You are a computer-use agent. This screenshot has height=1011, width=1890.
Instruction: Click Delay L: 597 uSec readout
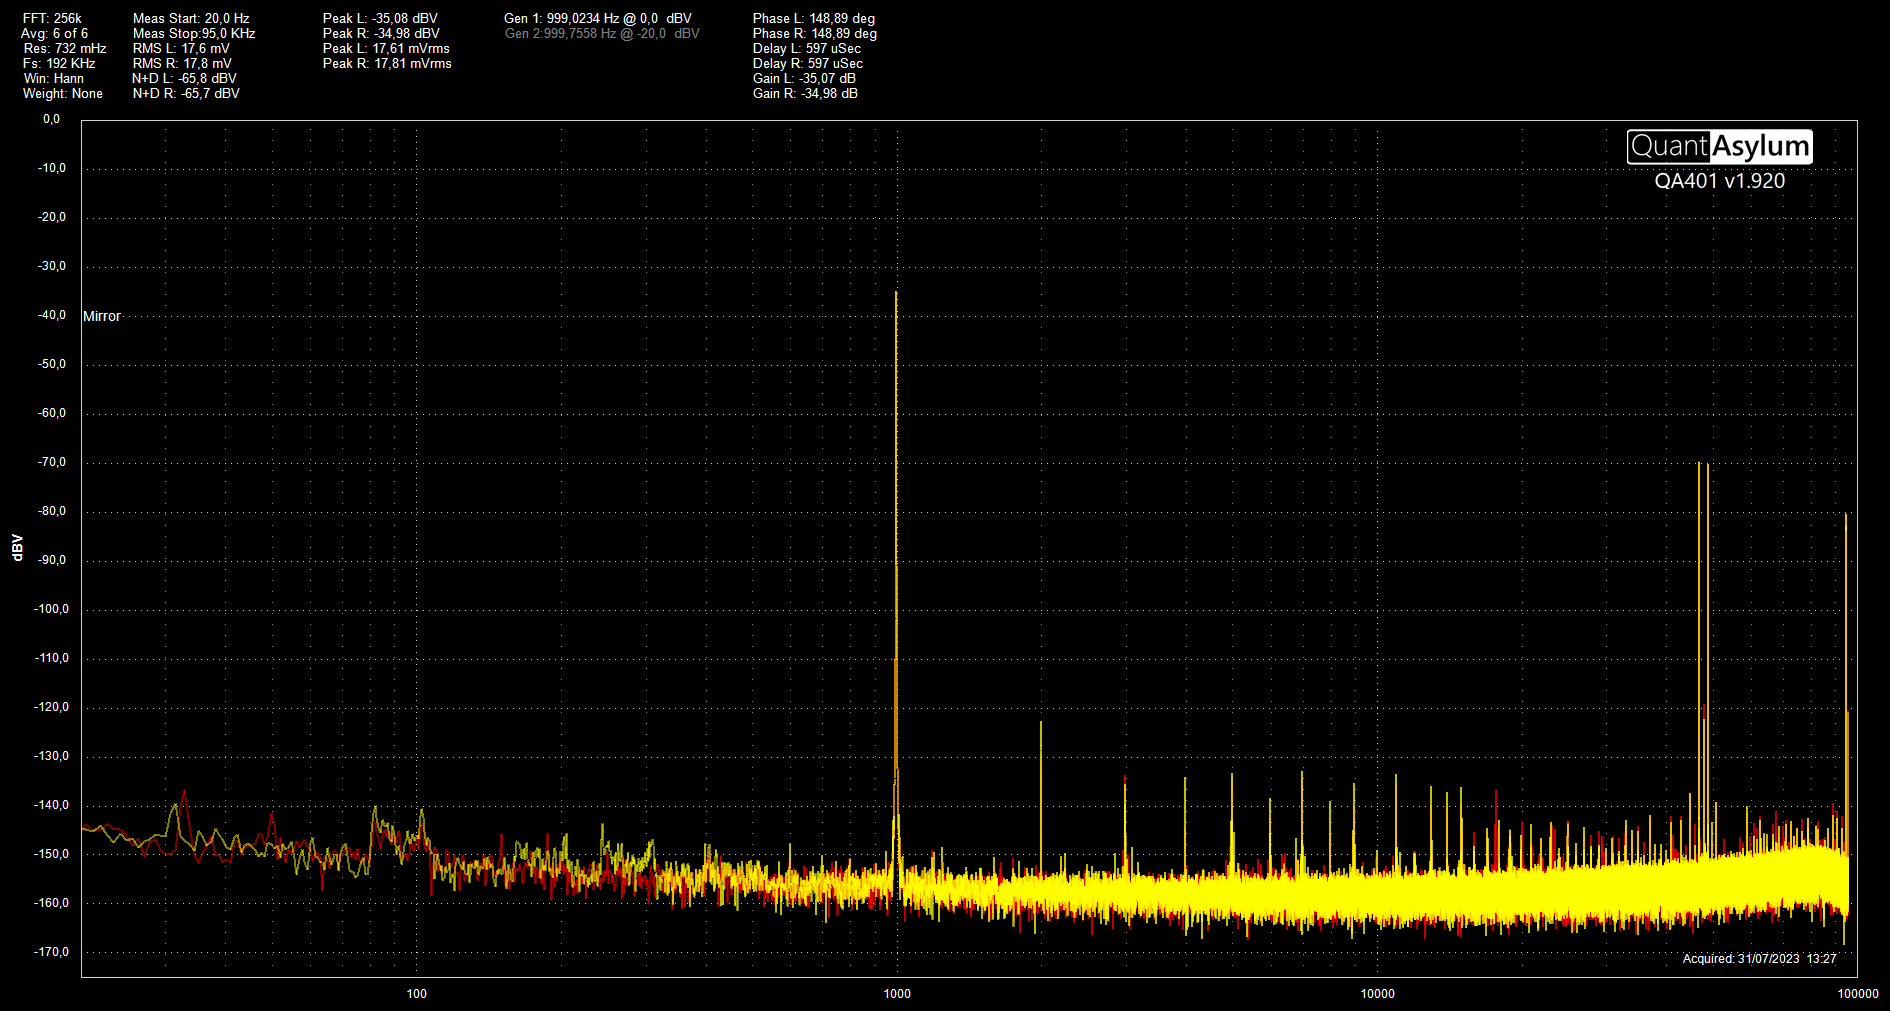(x=807, y=48)
